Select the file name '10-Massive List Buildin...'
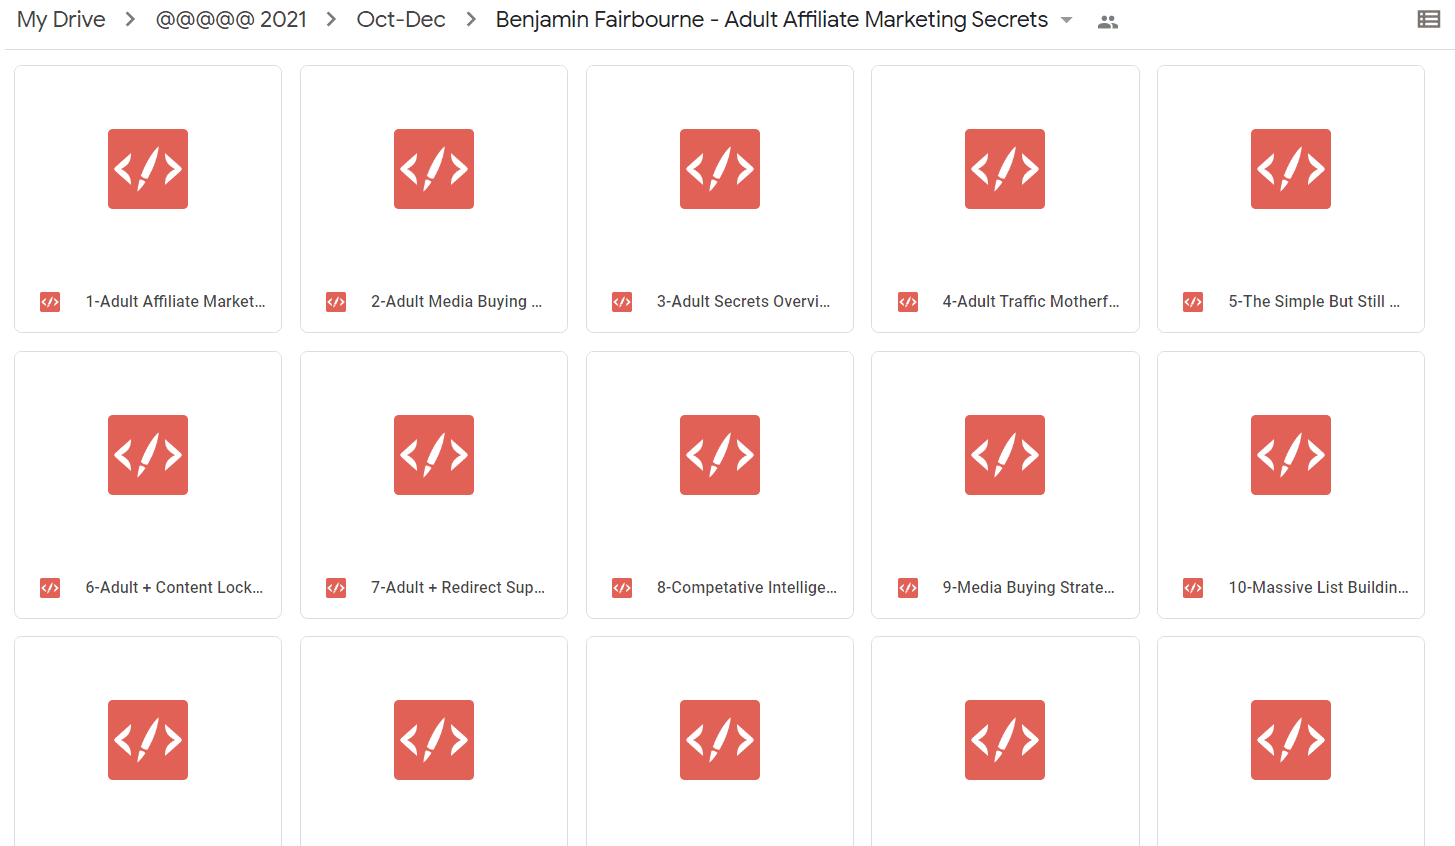Viewport: 1455px width, 846px height. click(x=1319, y=587)
